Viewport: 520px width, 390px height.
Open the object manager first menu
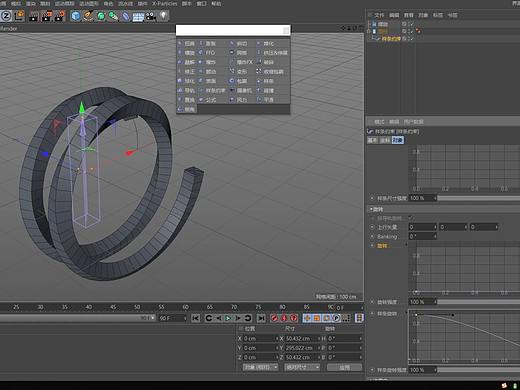coord(379,15)
